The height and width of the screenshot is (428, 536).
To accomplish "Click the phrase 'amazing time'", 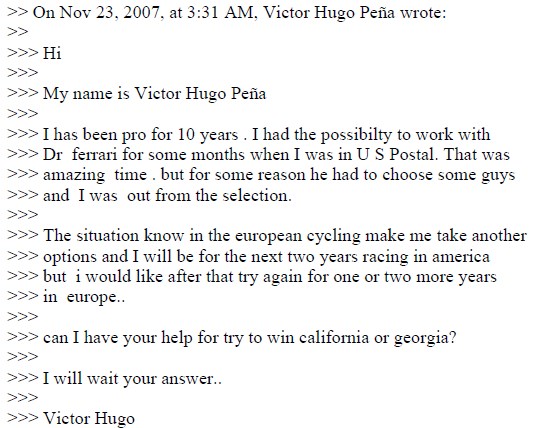I will (x=95, y=175).
